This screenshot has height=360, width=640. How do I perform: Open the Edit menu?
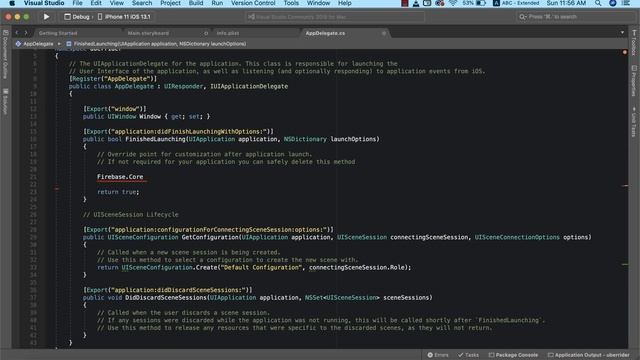[x=96, y=3]
